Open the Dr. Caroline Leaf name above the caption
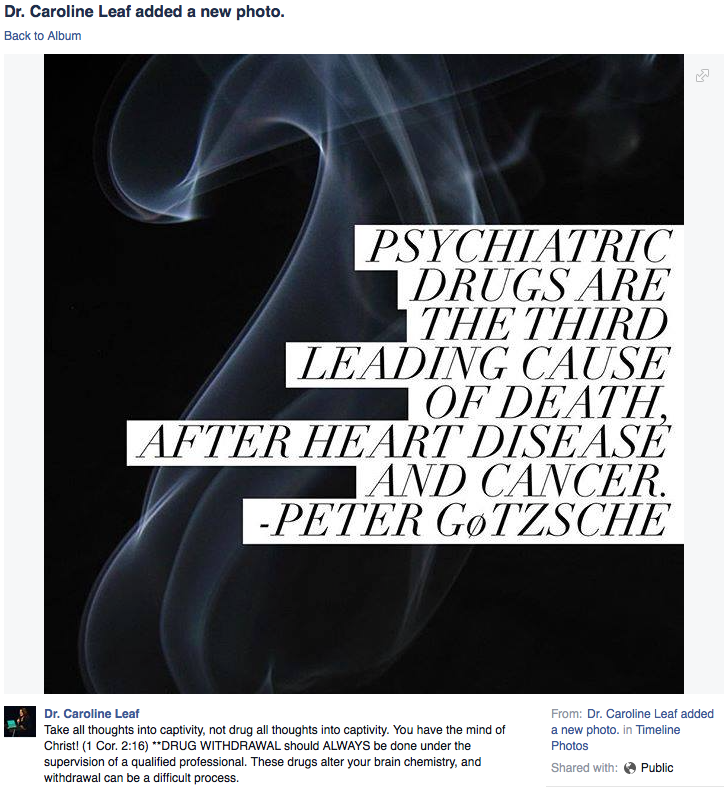This screenshot has width=725, height=794. (x=92, y=713)
